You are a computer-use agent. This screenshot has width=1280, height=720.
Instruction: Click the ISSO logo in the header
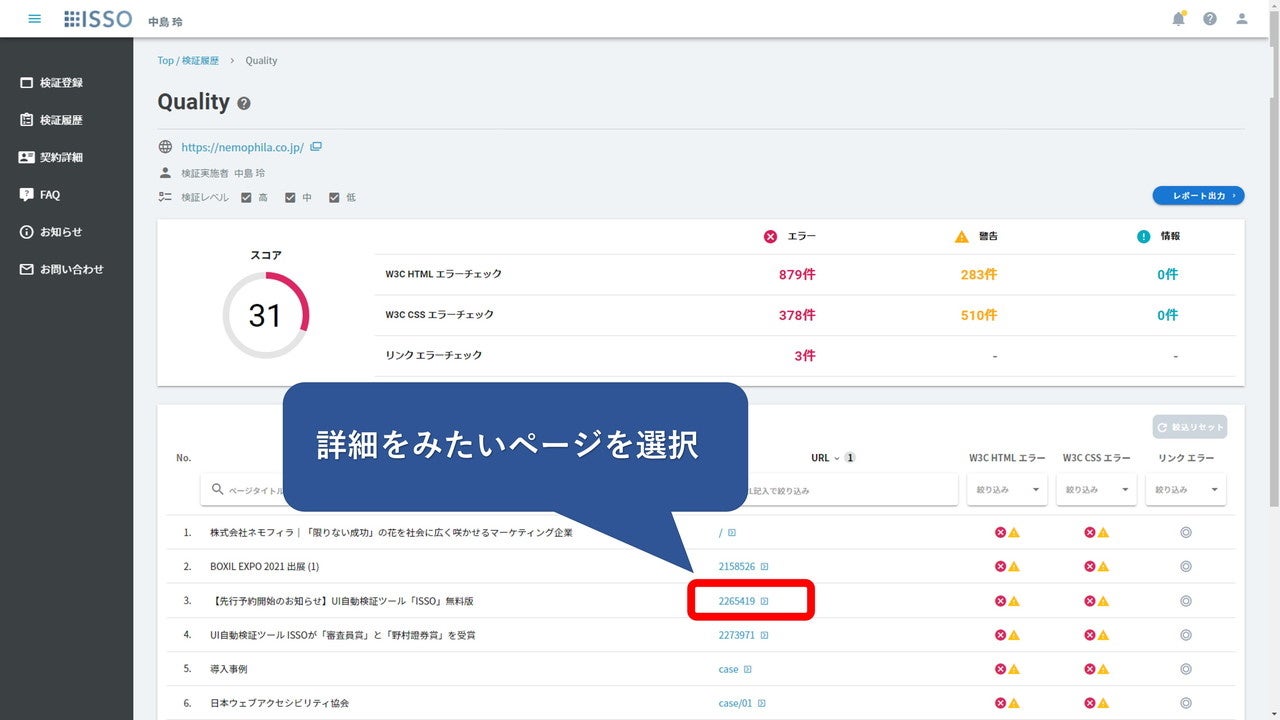[98, 19]
